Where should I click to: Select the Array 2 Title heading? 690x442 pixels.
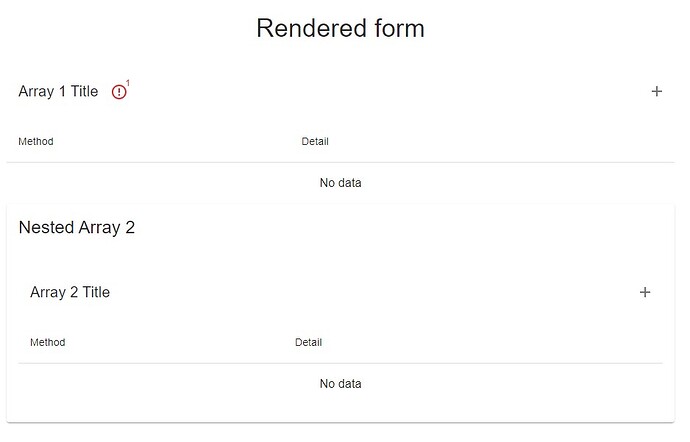pos(70,292)
